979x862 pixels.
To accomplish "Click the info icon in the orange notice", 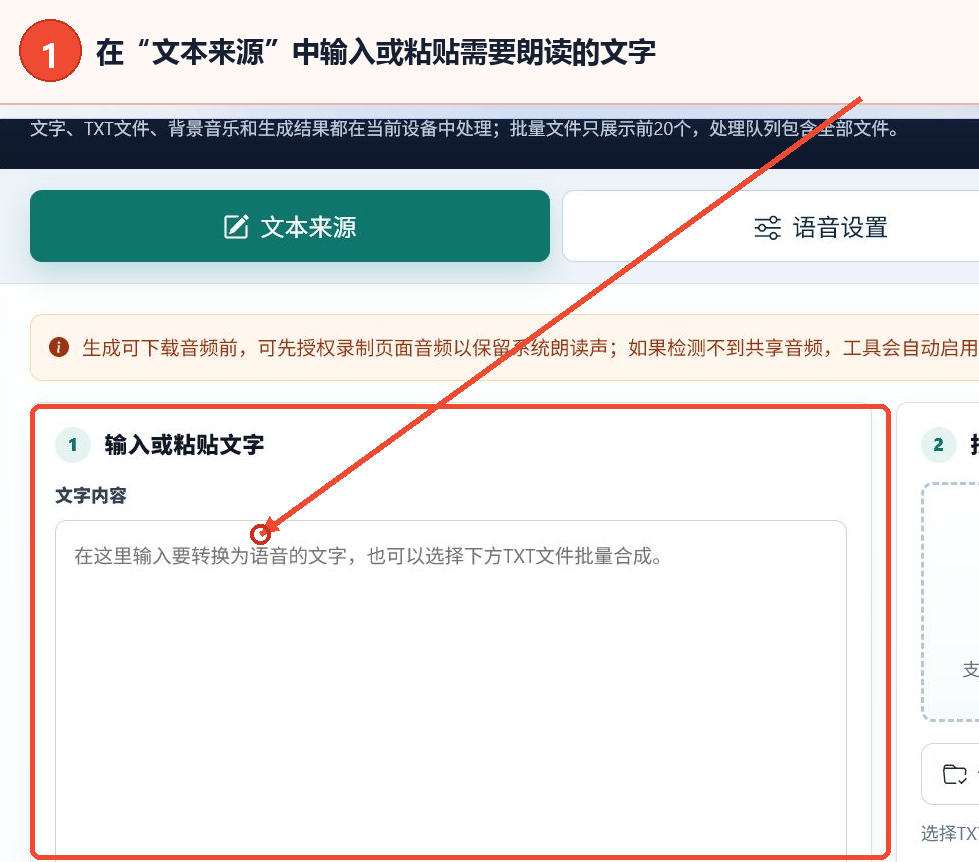I will click(59, 347).
